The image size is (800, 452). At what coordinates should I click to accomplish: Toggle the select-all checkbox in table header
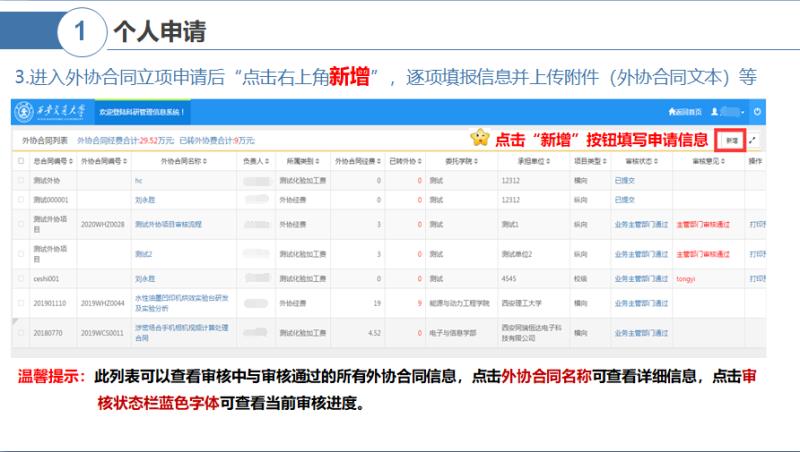pyautogui.click(x=21, y=161)
